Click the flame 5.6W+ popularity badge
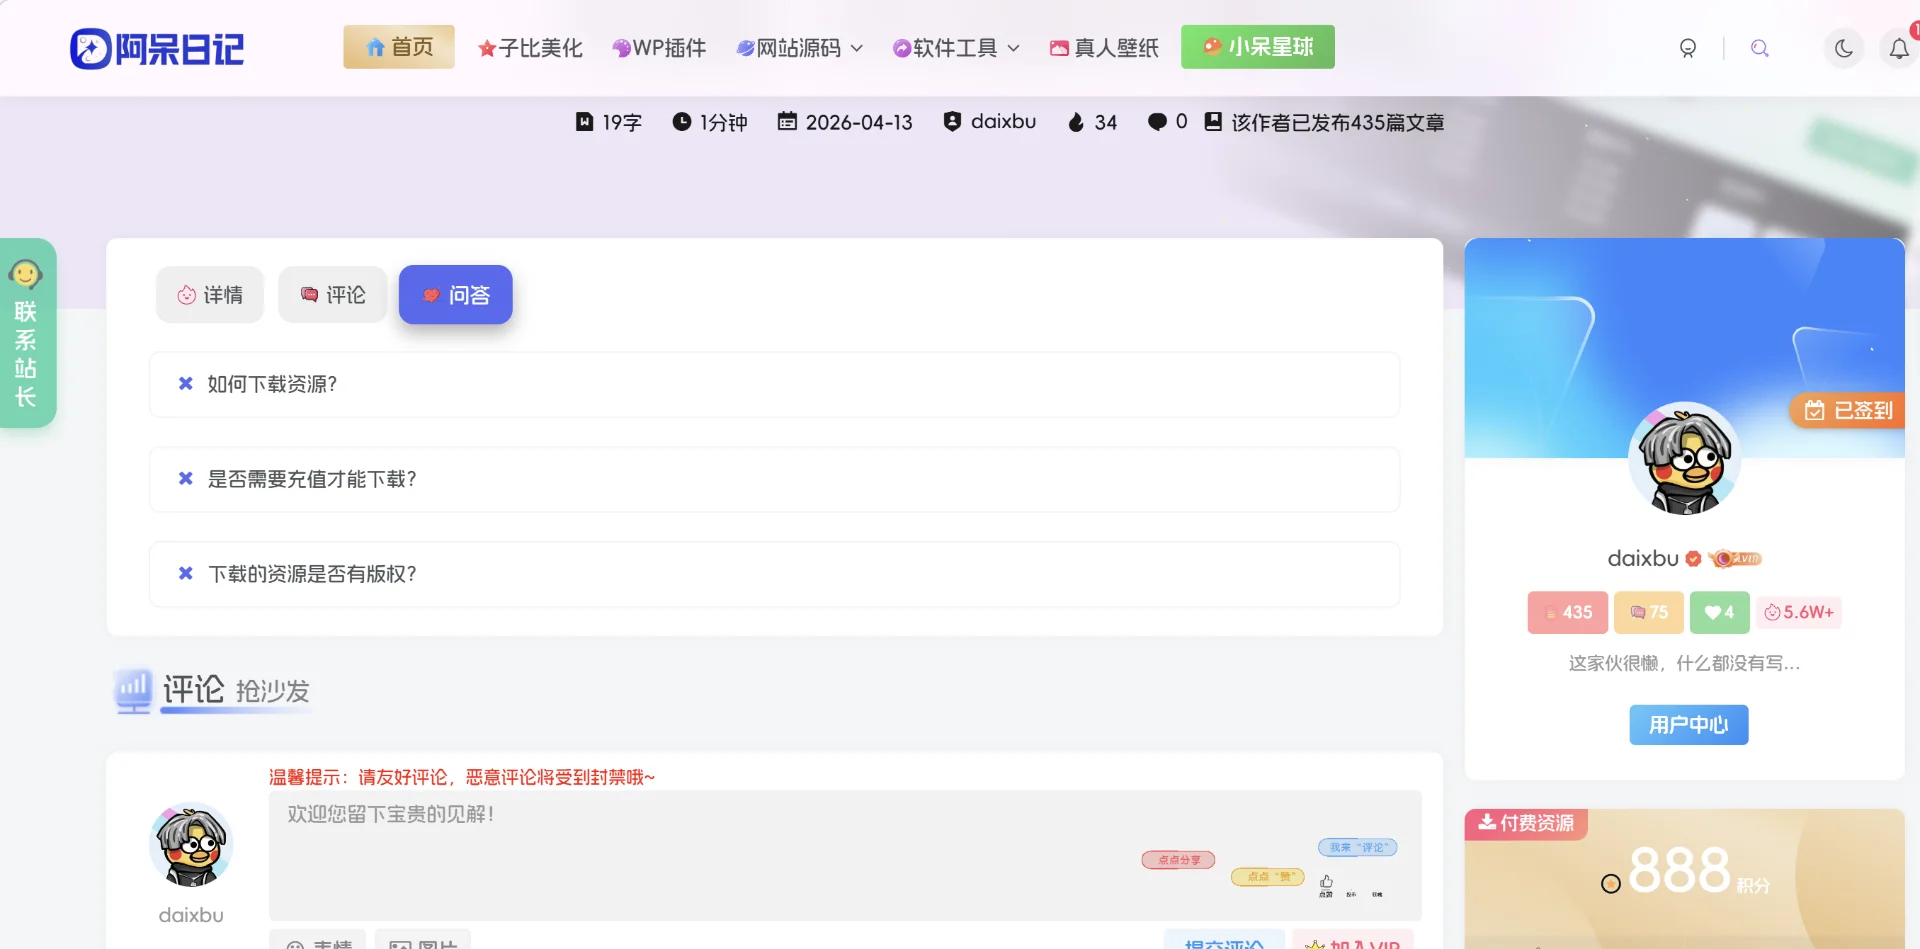The height and width of the screenshot is (949, 1920). 1799,612
